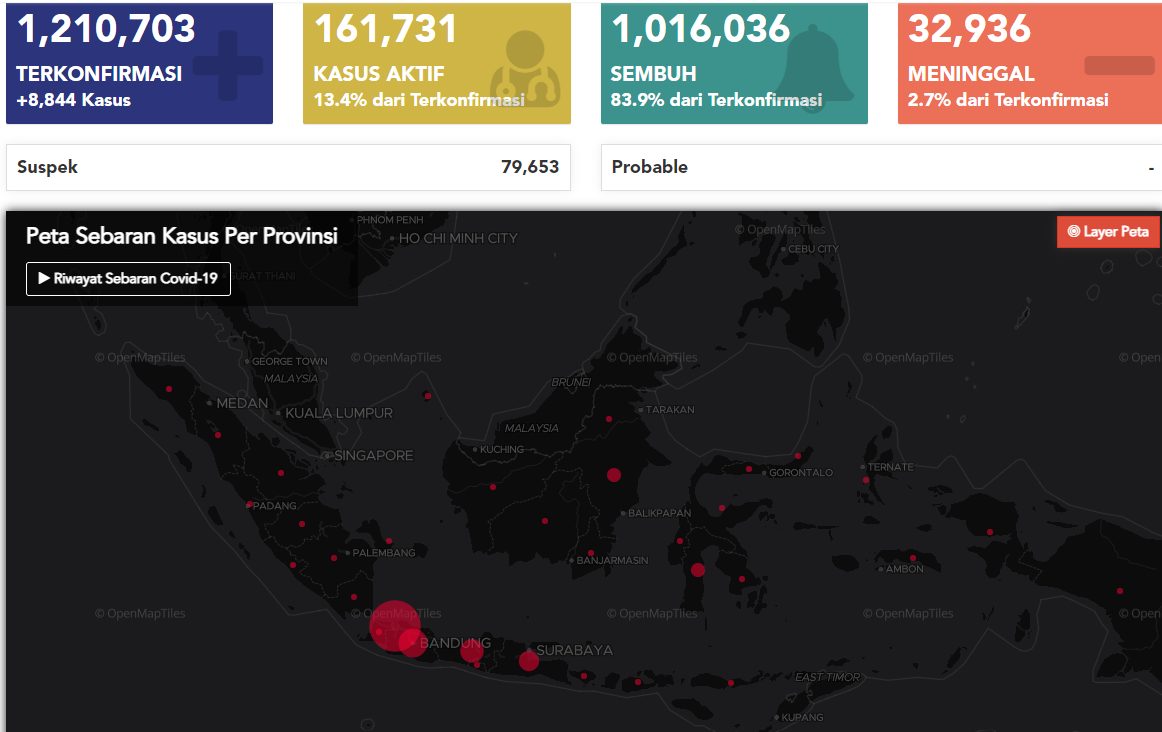This screenshot has width=1162, height=732.
Task: Click the red circle next to Surabaya label
Action: pos(528,661)
